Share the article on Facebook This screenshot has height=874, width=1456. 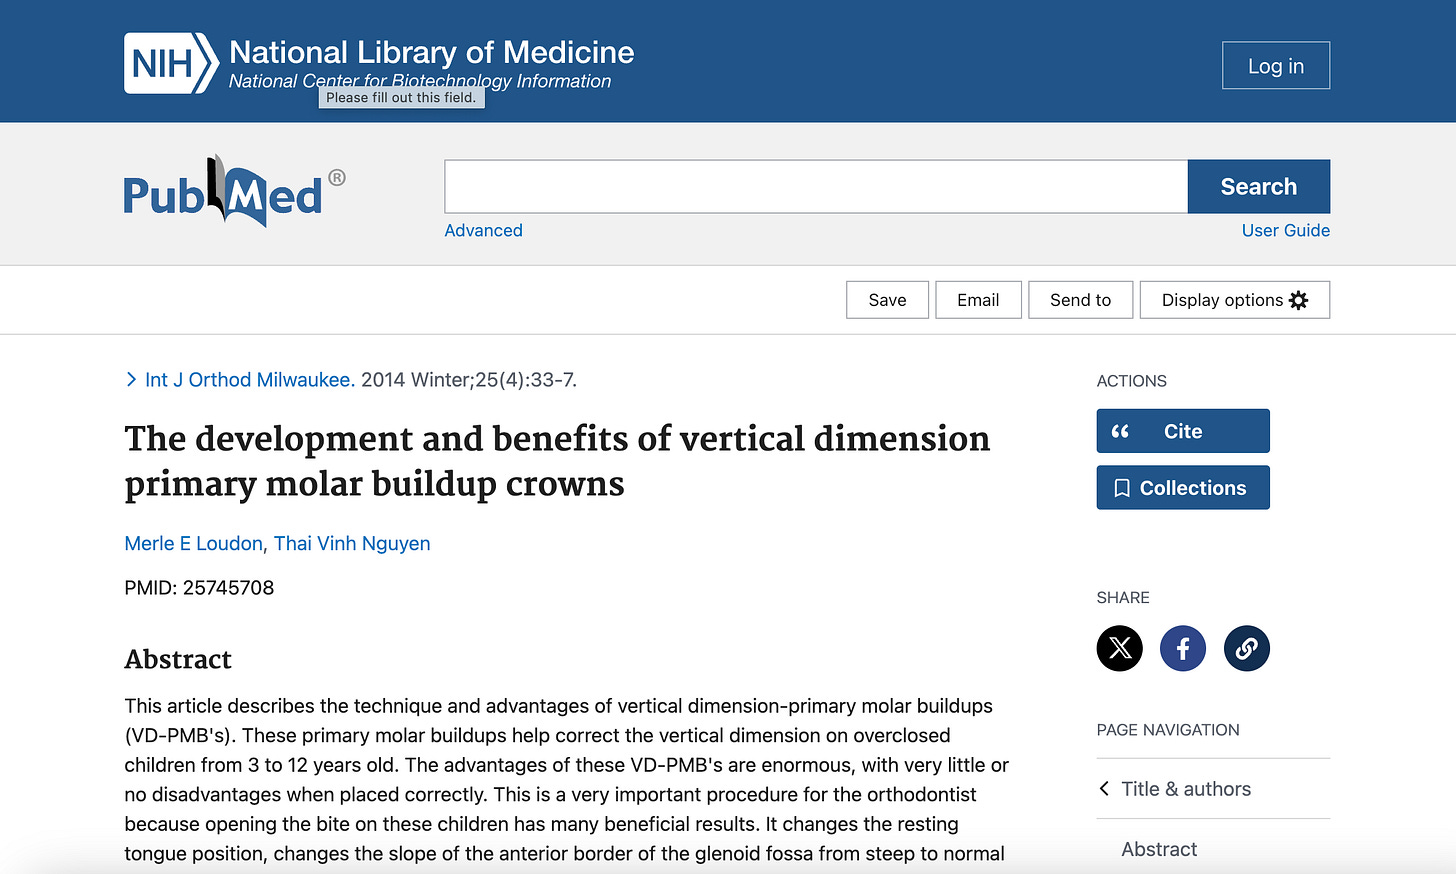coord(1182,648)
